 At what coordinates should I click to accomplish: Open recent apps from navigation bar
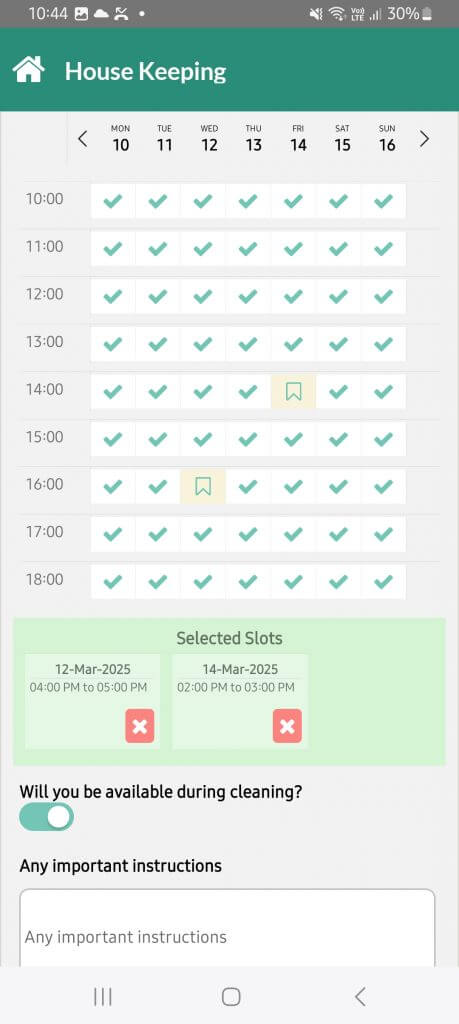click(x=103, y=997)
